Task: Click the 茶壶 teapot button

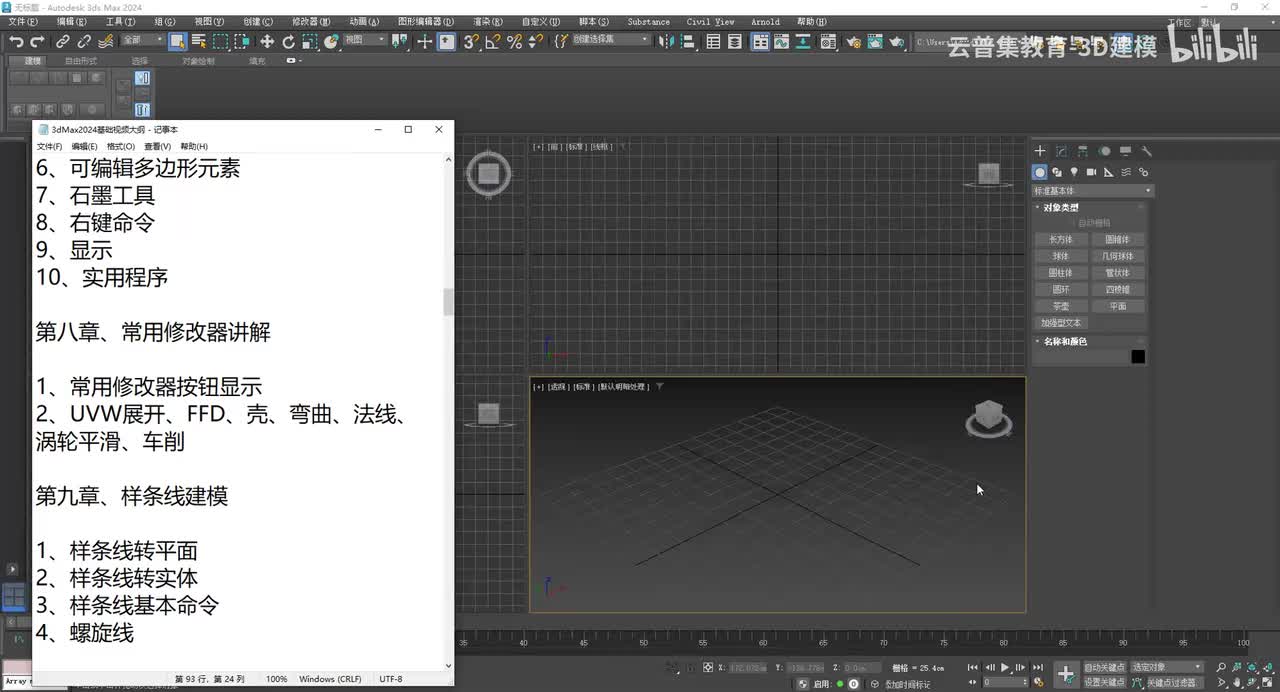Action: (1060, 306)
